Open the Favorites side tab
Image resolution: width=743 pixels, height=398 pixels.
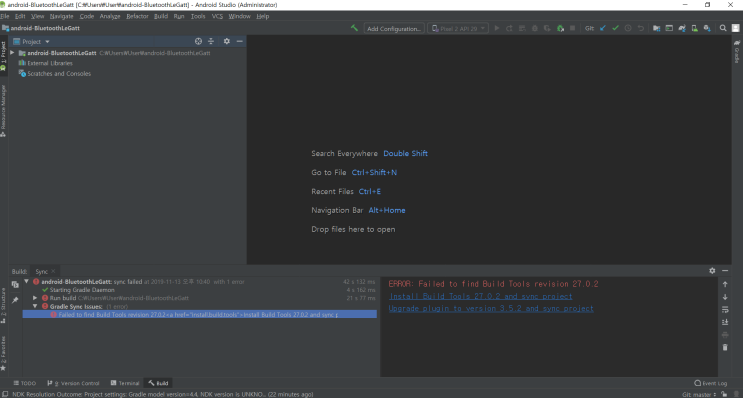(3, 353)
